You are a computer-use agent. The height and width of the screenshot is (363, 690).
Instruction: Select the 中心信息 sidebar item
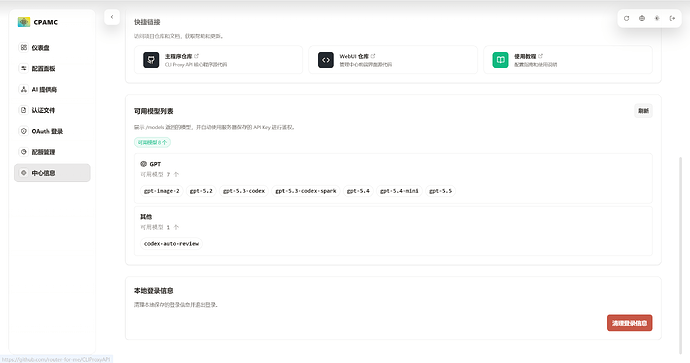click(52, 173)
